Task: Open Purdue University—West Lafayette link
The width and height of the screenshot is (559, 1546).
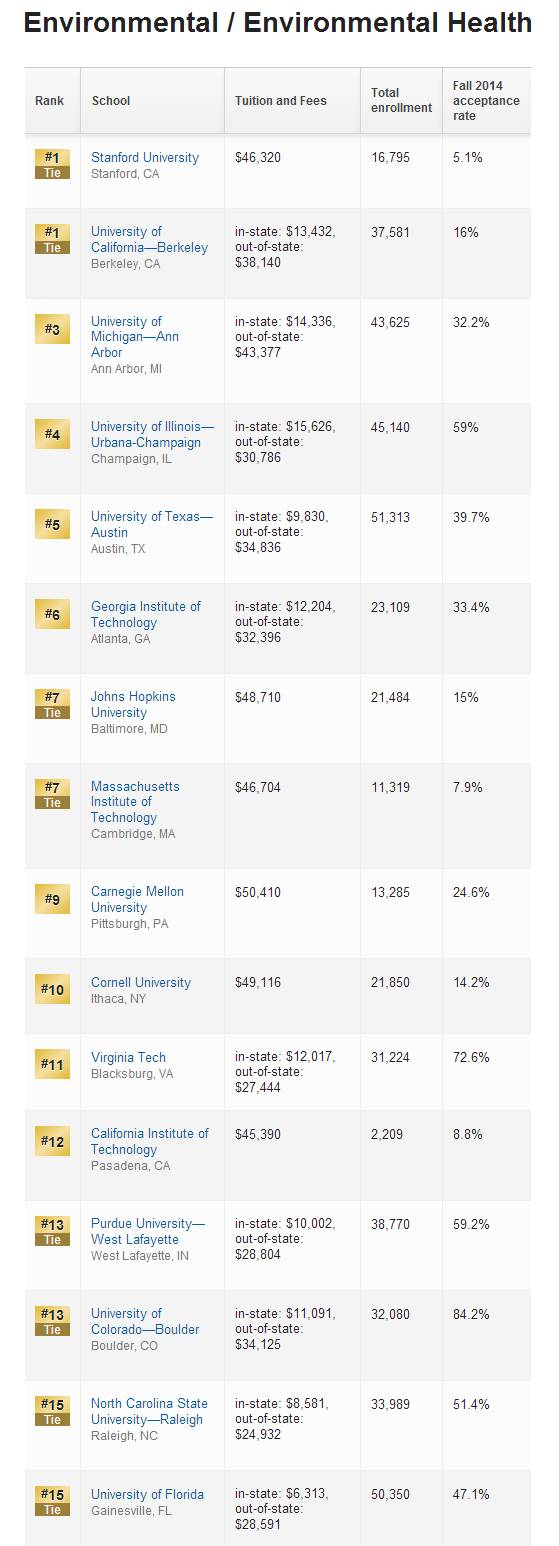Action: 148,1232
